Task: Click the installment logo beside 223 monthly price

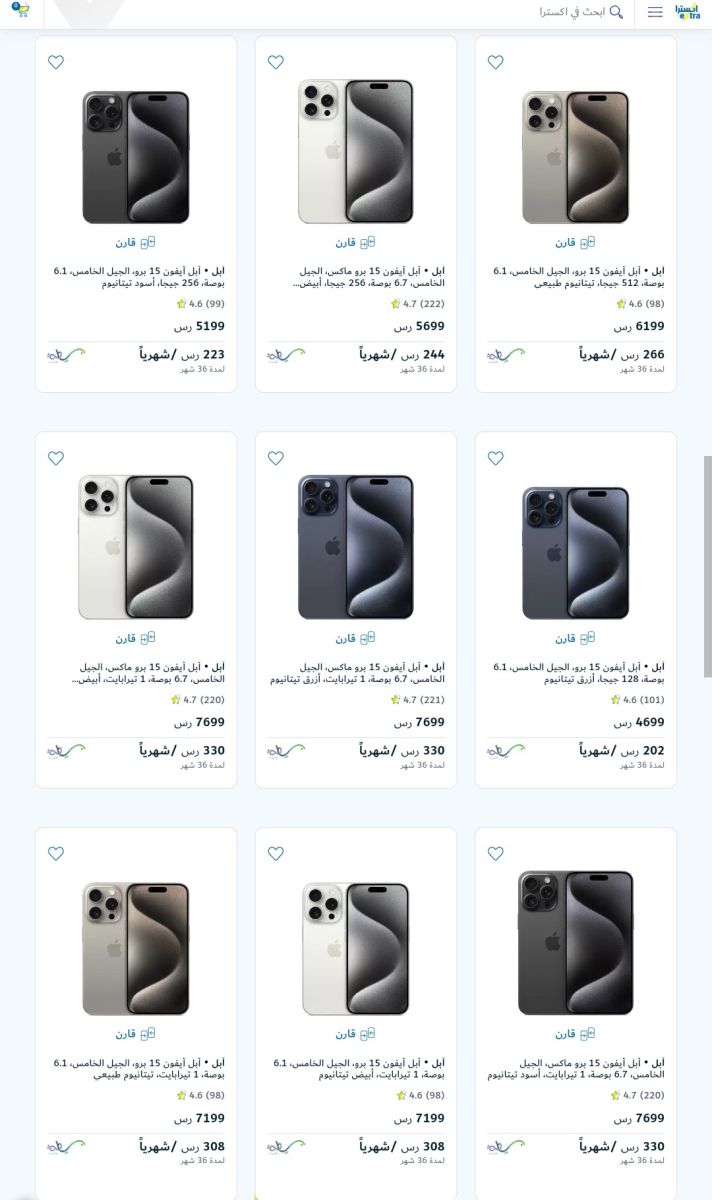Action: coord(66,354)
